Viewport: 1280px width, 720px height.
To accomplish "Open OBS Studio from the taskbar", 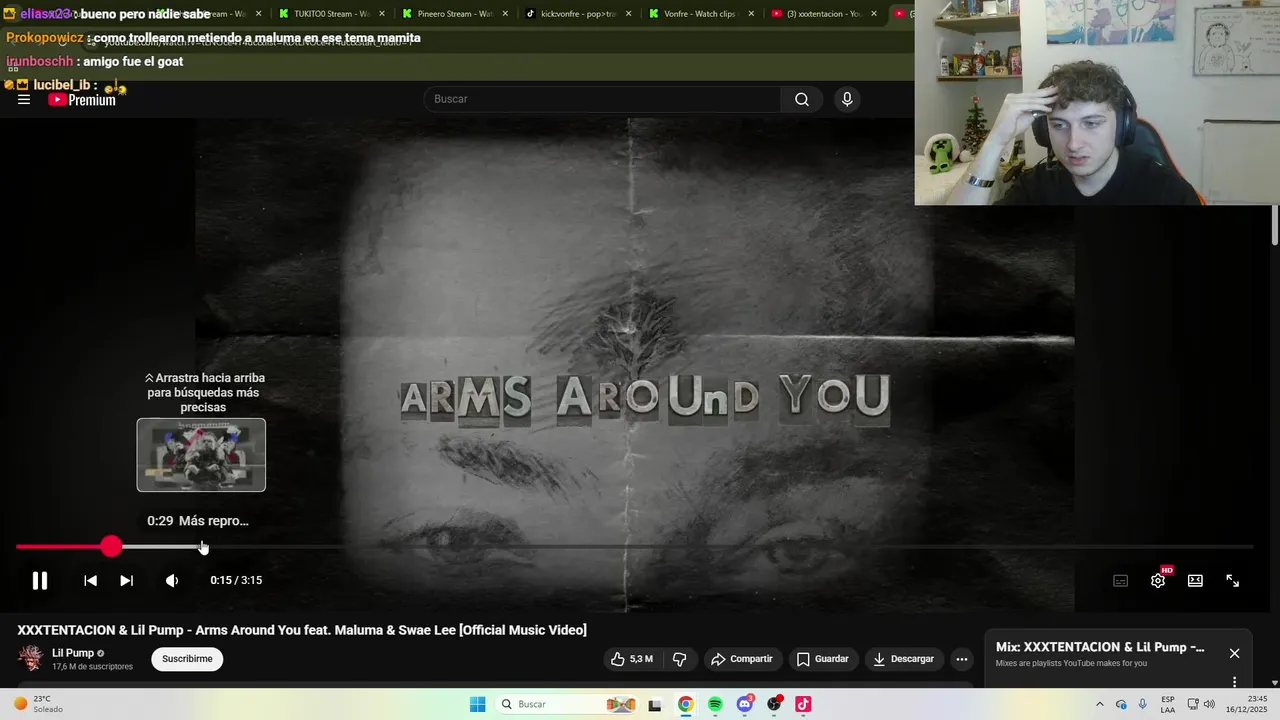I will (x=774, y=704).
